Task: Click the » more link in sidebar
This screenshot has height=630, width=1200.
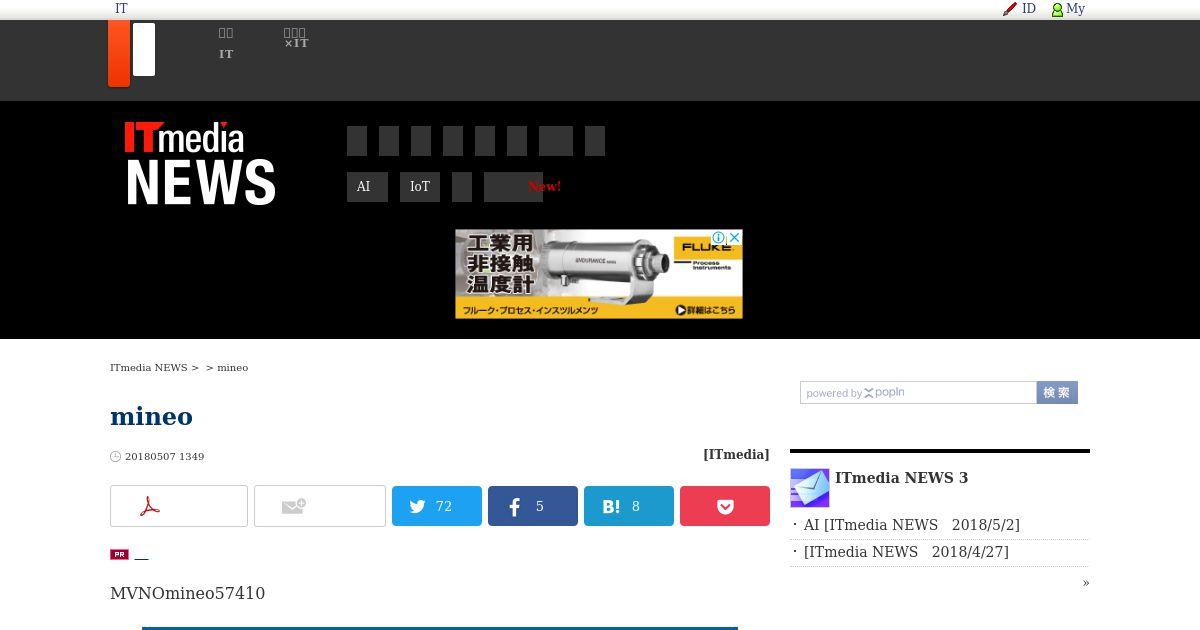Action: (1086, 583)
